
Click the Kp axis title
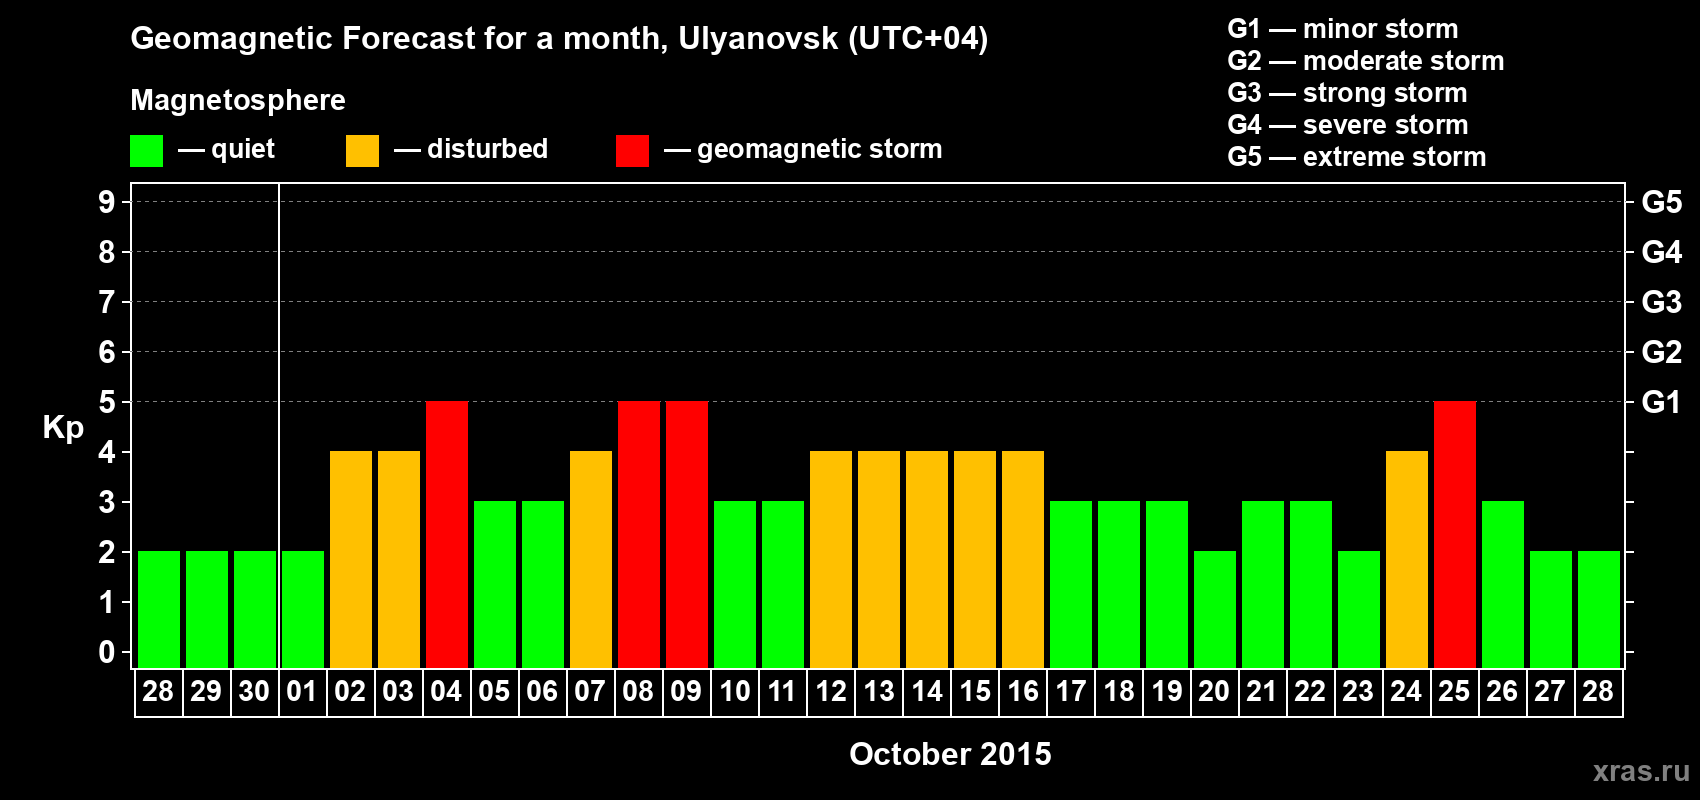[x=63, y=428]
